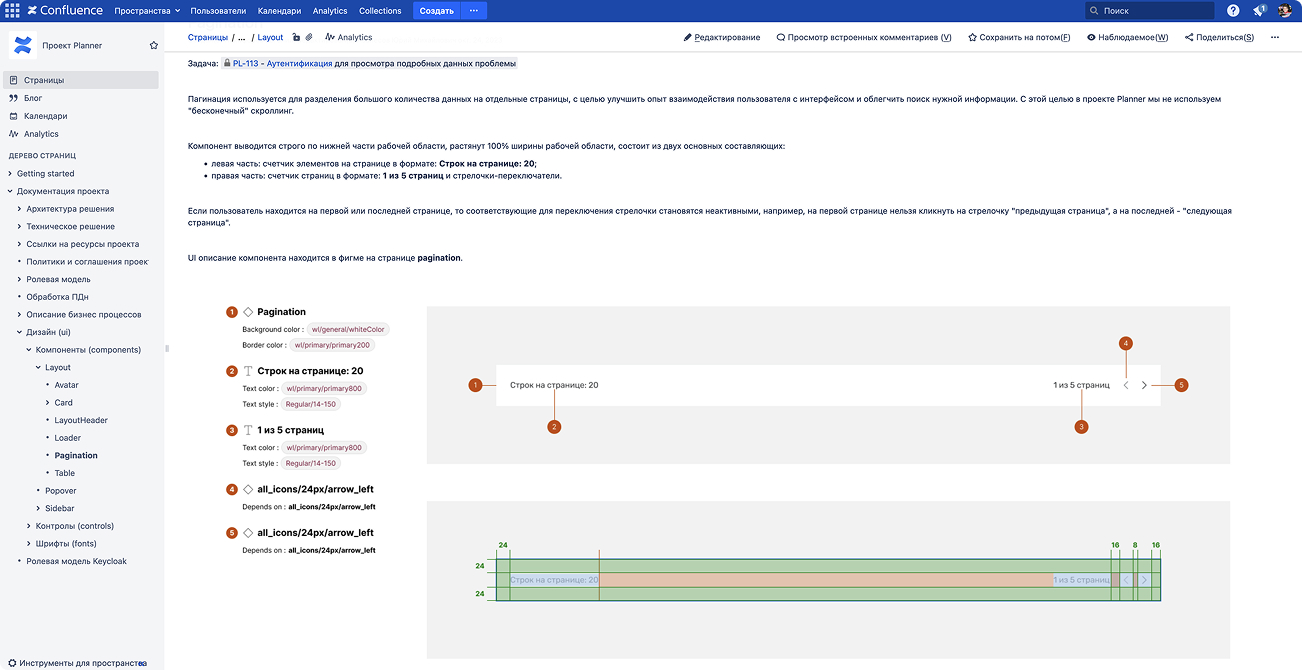
Task: Select Страницы in the space sidebar
Action: point(80,80)
